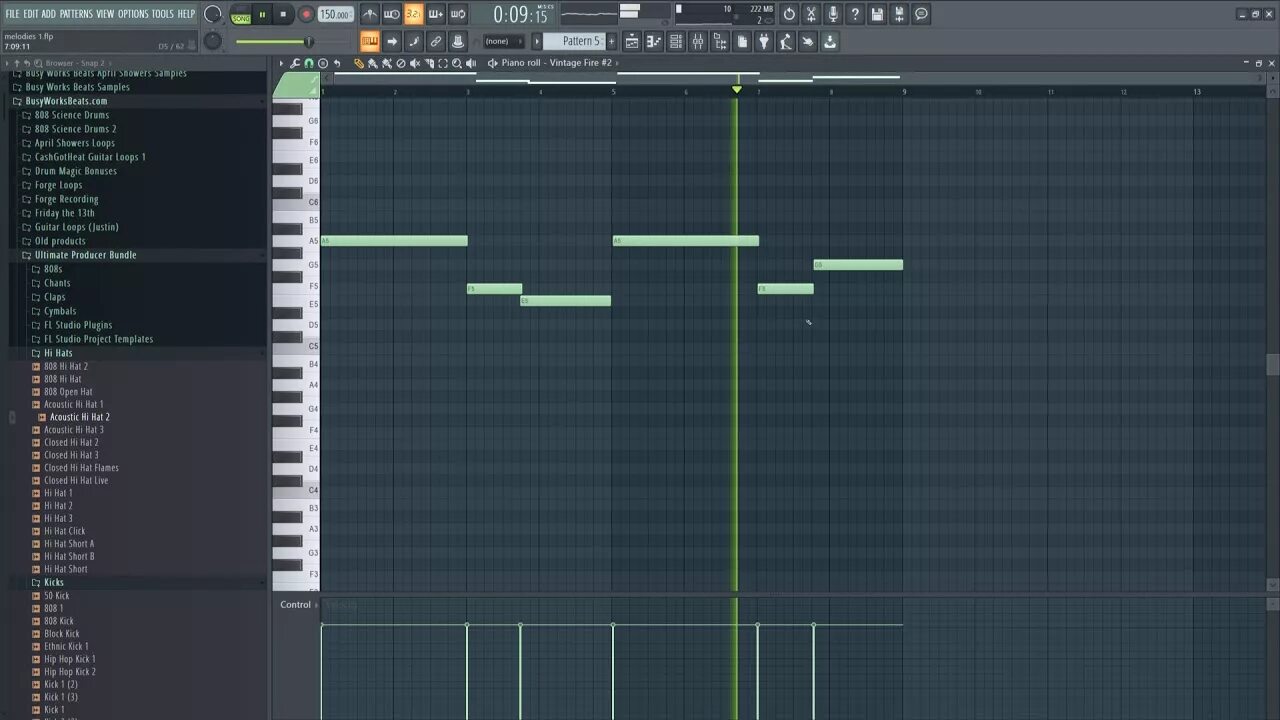Image resolution: width=1280 pixels, height=720 pixels.
Task: Select the Acoustic Hi Hat 2 sample
Action: pyautogui.click(x=80, y=417)
